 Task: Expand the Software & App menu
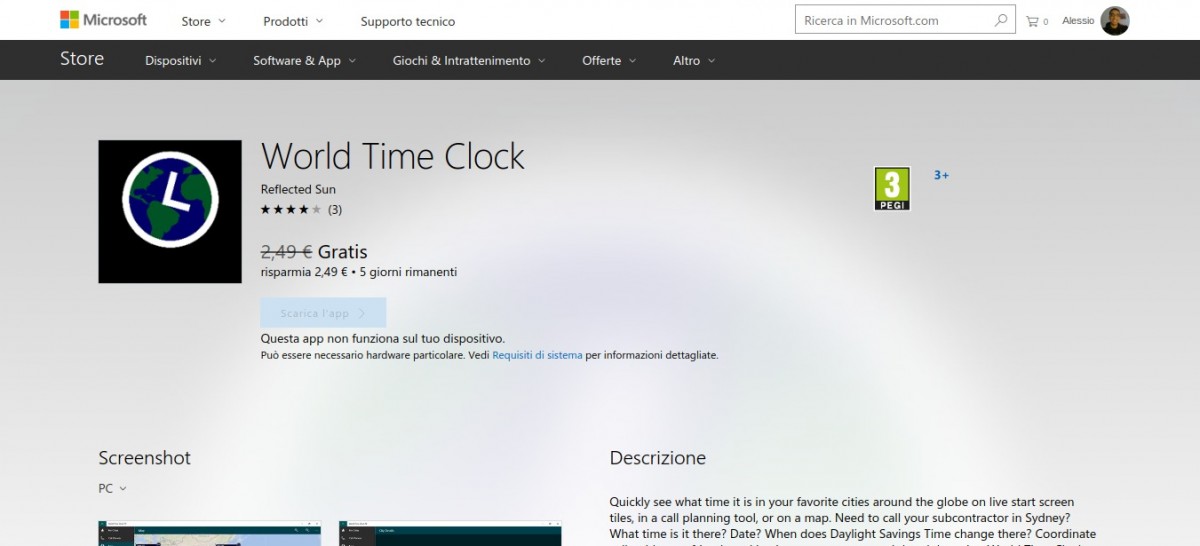tap(304, 61)
